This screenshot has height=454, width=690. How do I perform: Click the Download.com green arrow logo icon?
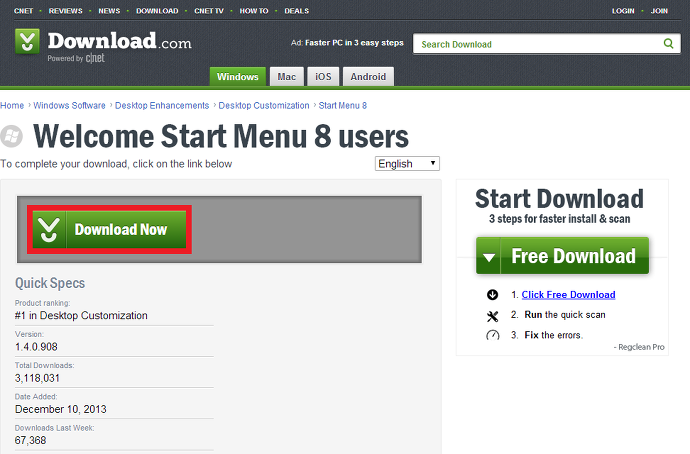[x=27, y=41]
